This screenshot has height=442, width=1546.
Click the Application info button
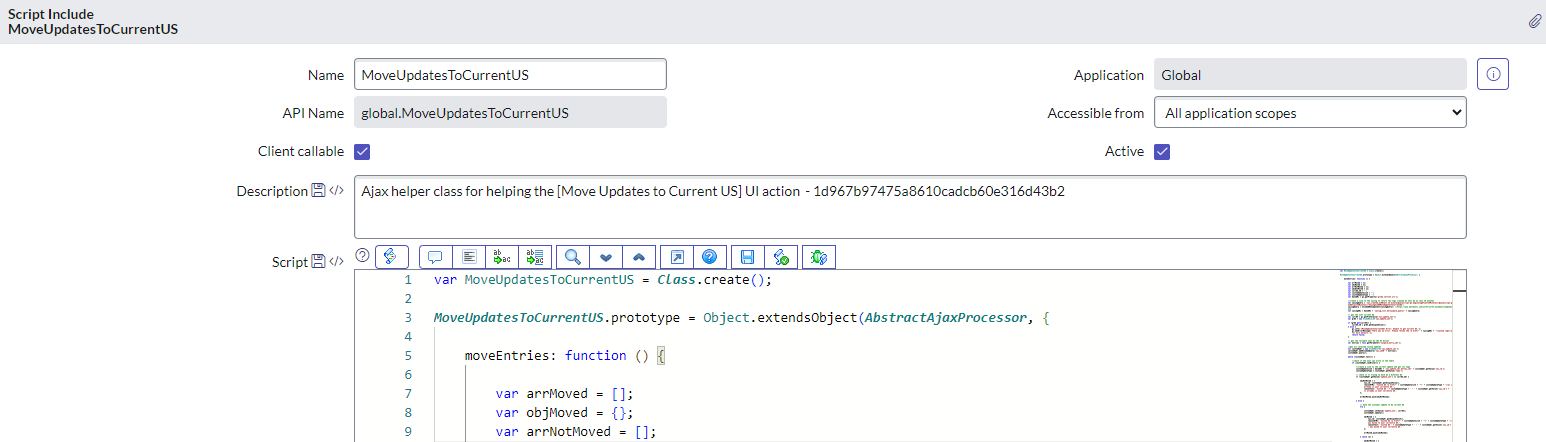tap(1493, 75)
